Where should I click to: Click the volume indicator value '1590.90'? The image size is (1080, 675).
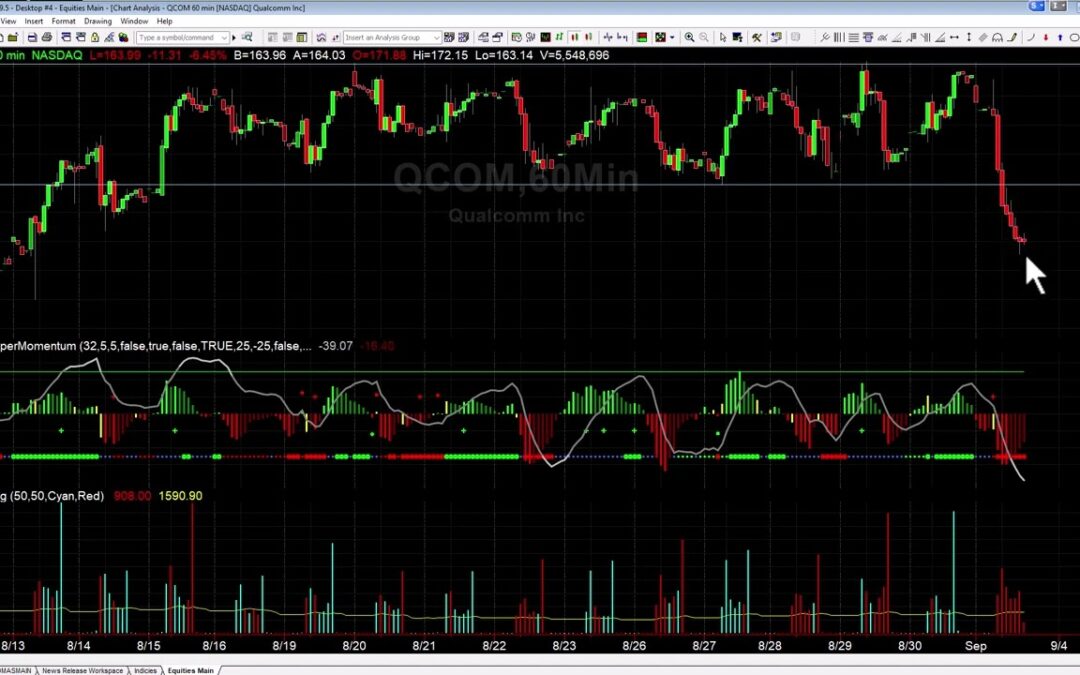click(180, 496)
